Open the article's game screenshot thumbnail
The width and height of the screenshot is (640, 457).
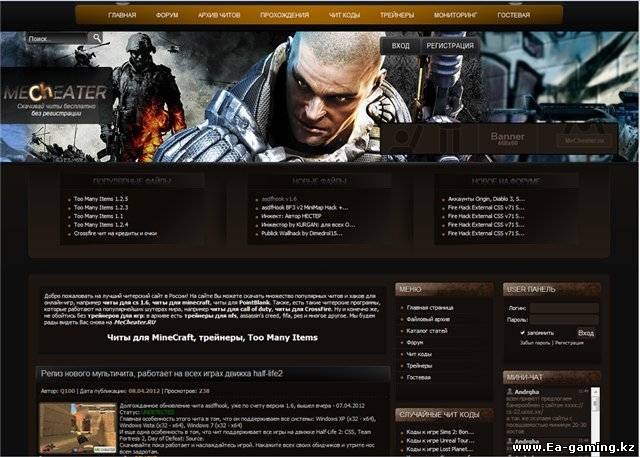[78, 428]
